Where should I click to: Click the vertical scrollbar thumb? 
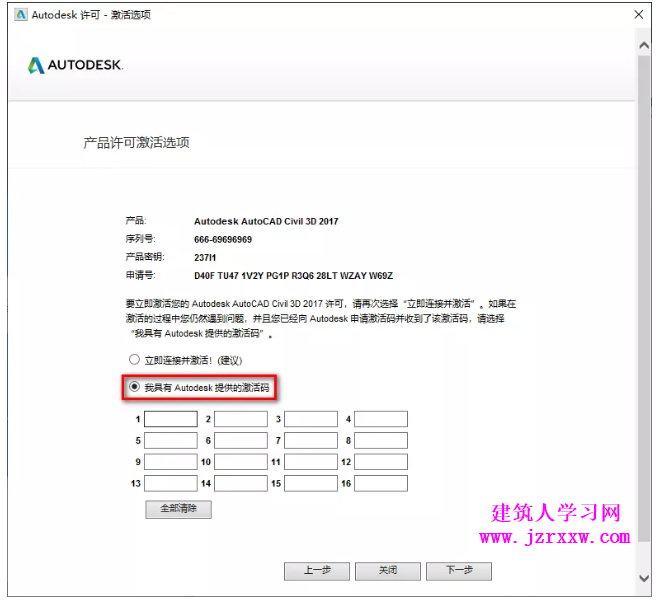tap(644, 298)
